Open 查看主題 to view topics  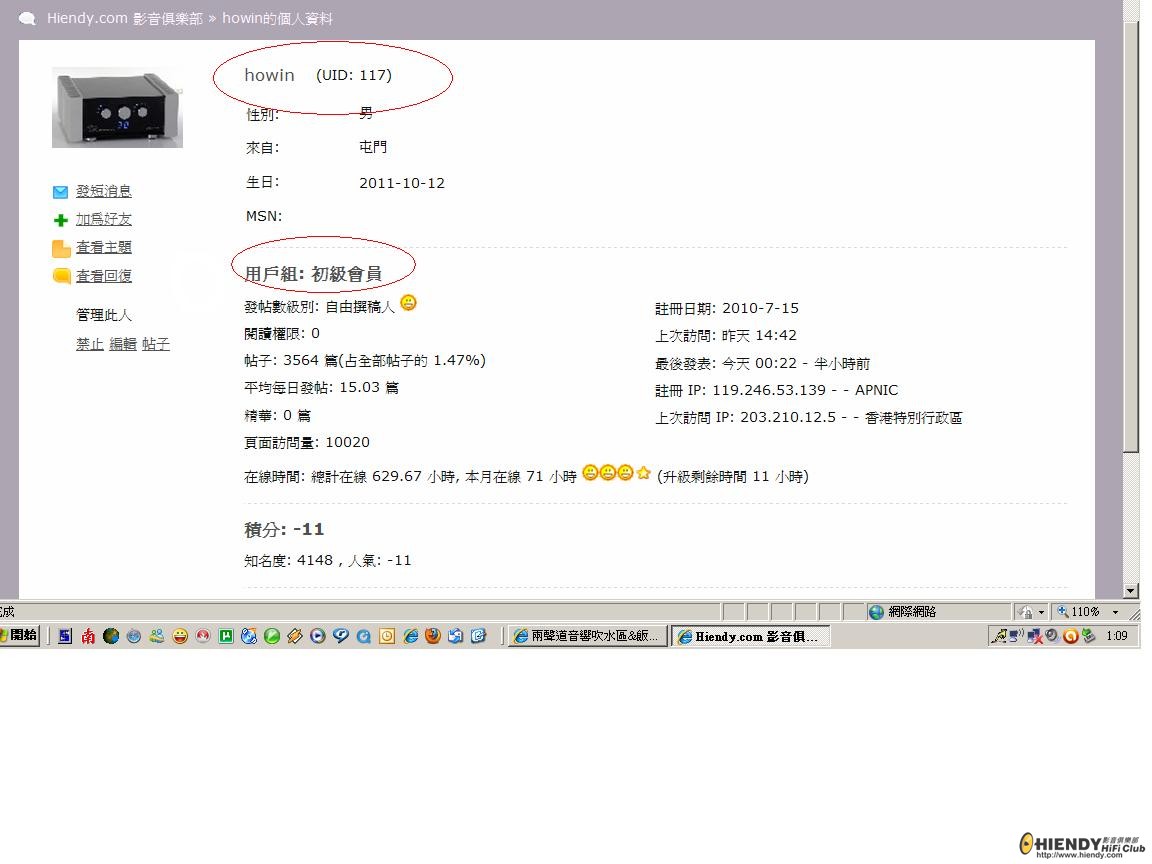(104, 248)
